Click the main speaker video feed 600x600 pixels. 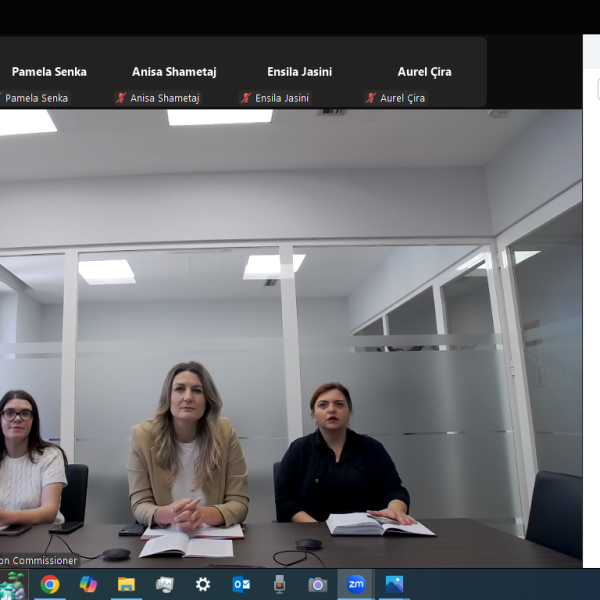point(290,340)
